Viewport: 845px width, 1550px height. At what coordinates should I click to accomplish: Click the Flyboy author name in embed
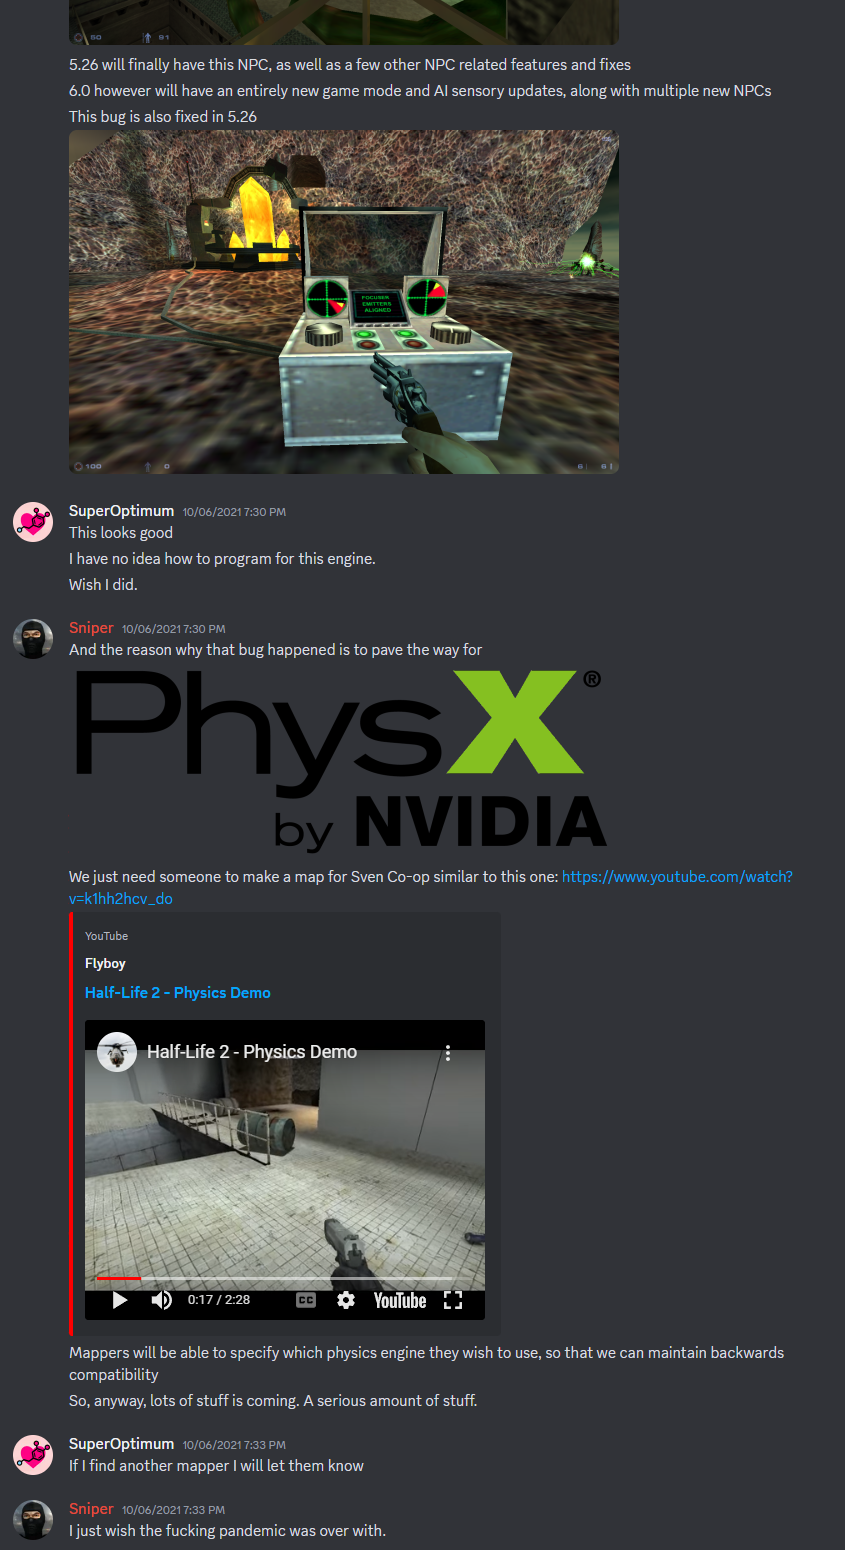105,964
